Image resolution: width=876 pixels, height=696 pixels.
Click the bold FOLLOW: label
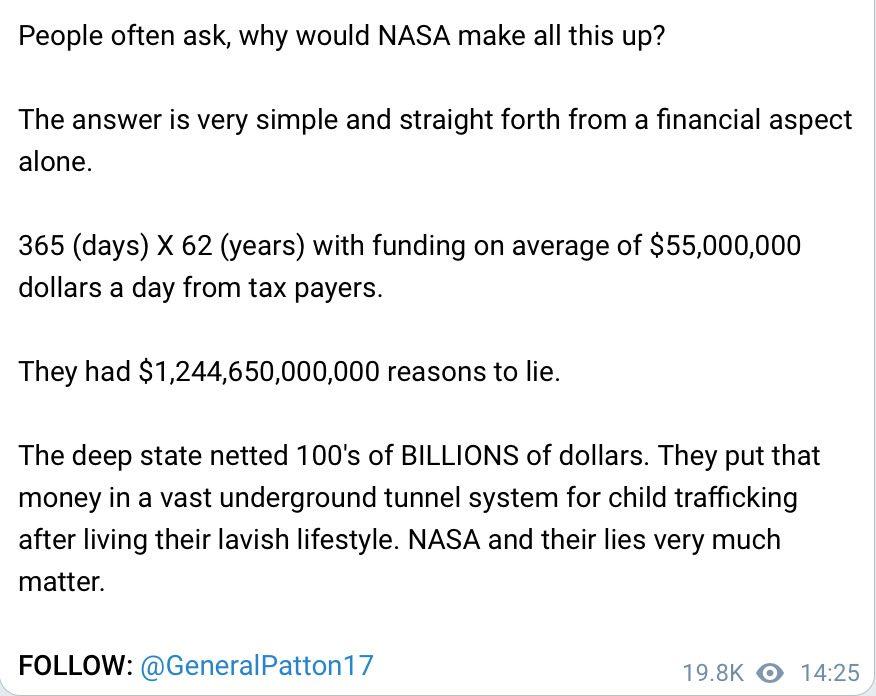point(75,665)
